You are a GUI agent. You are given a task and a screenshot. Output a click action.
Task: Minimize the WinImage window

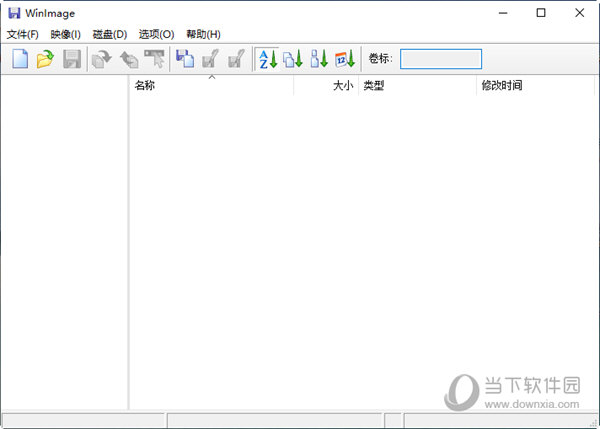tap(503, 13)
